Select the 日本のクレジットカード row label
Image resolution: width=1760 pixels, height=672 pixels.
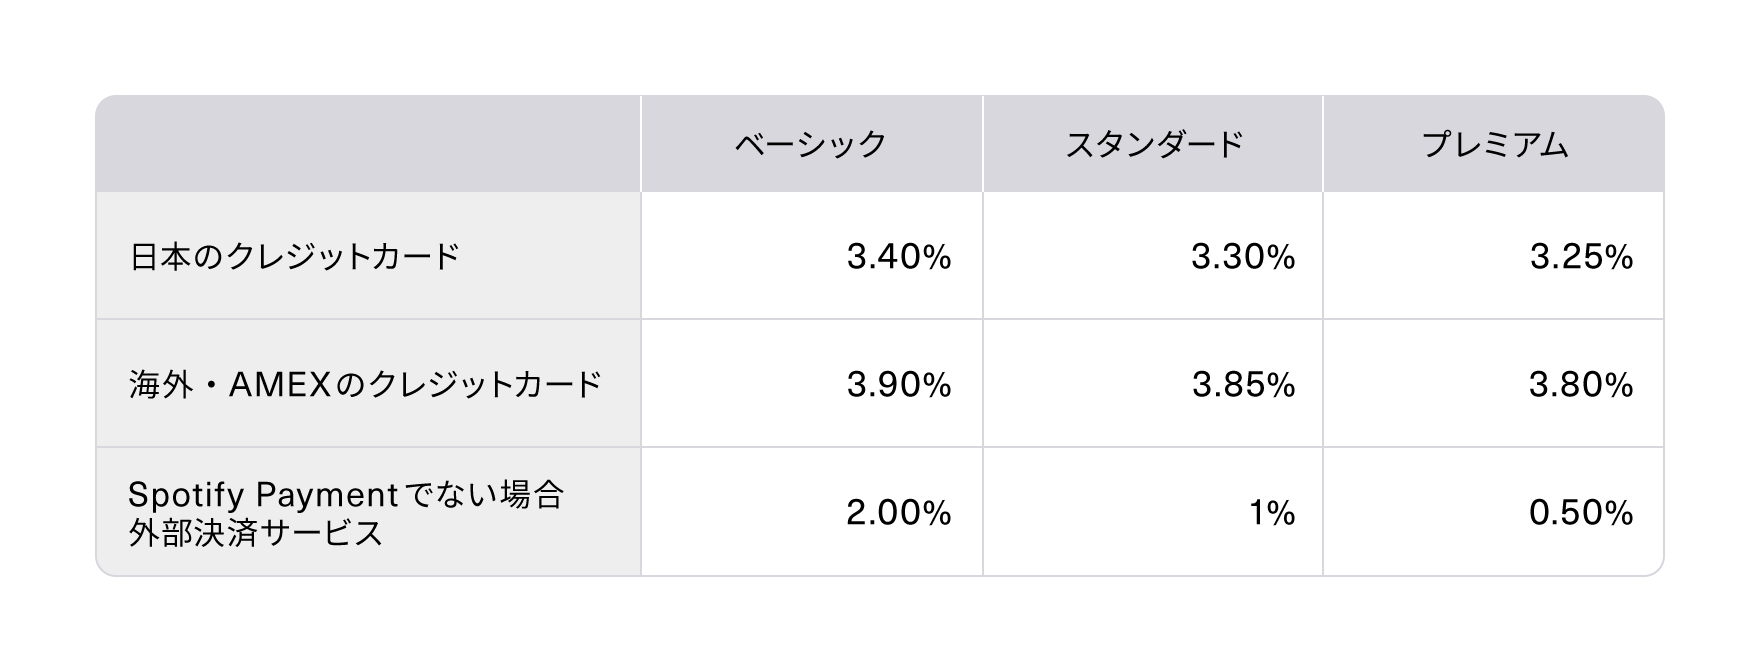pos(295,257)
